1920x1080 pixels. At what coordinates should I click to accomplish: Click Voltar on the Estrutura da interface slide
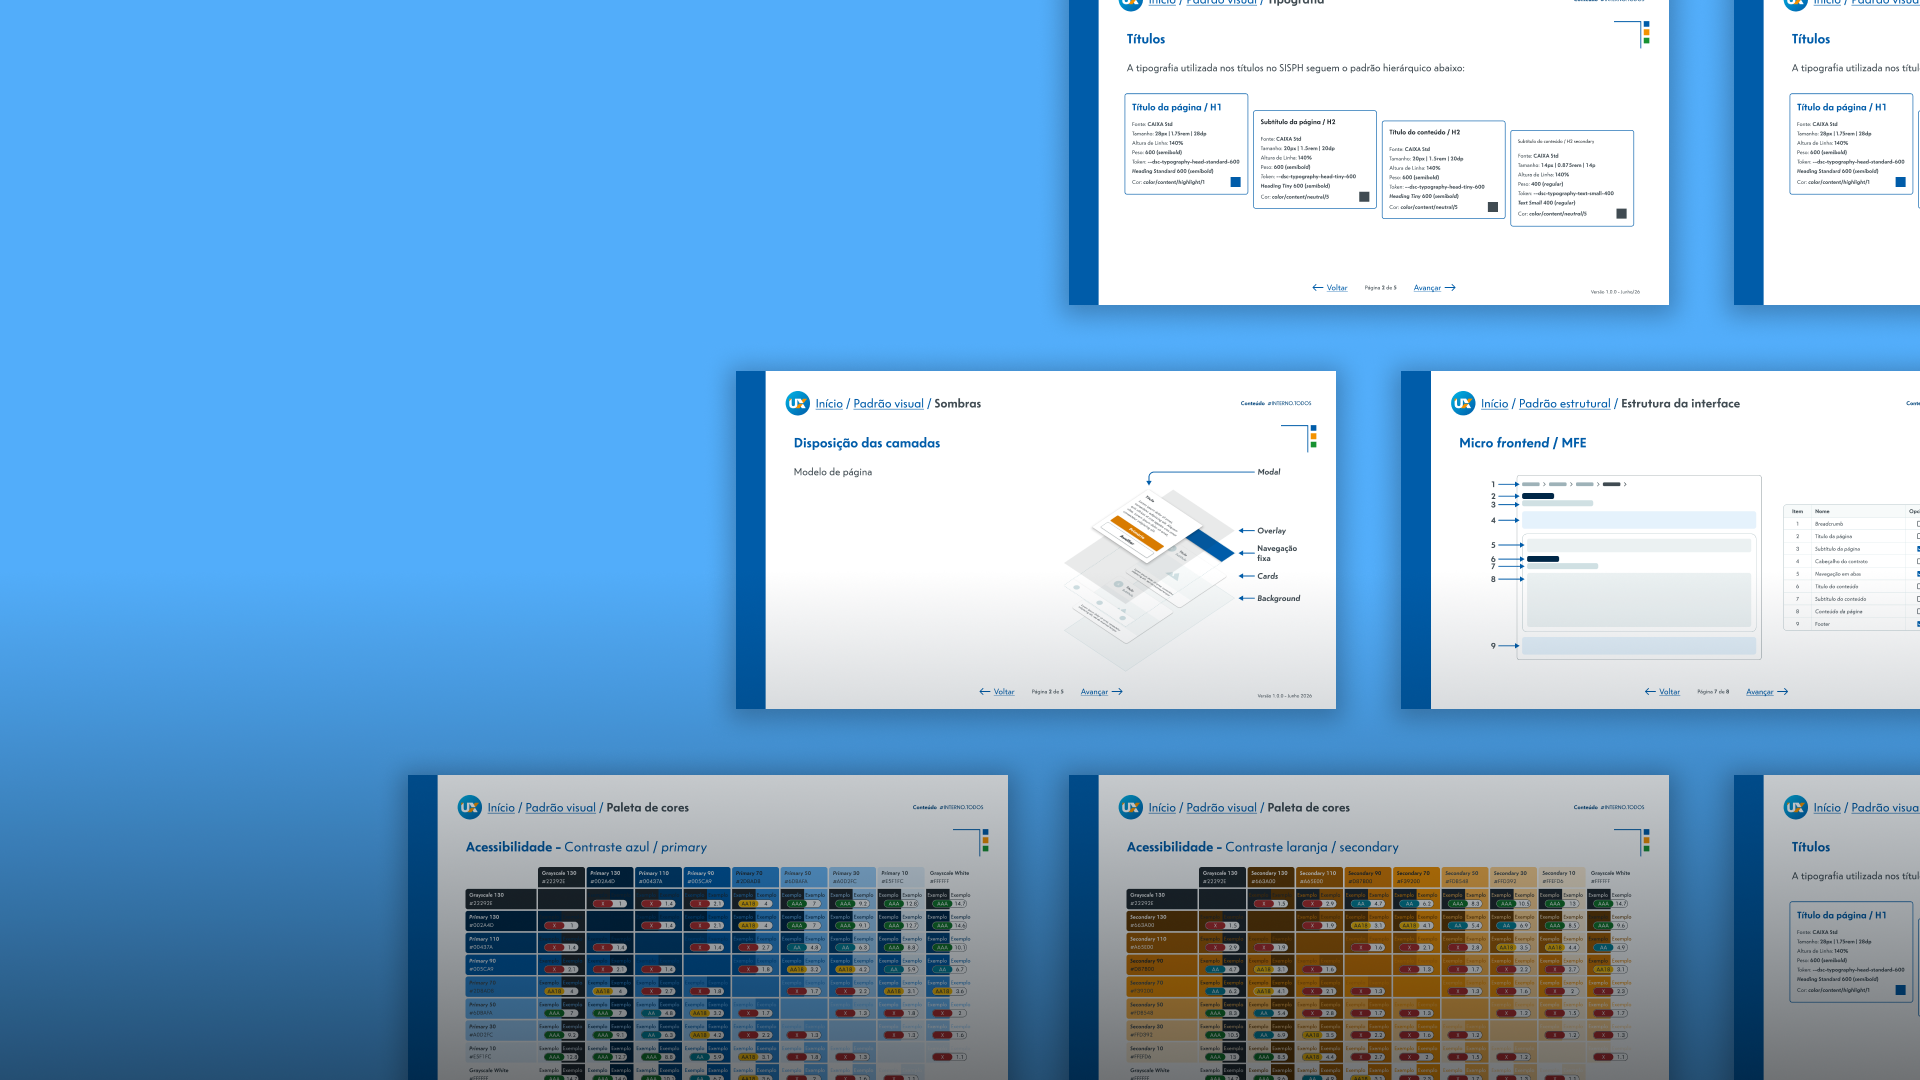coord(1669,692)
